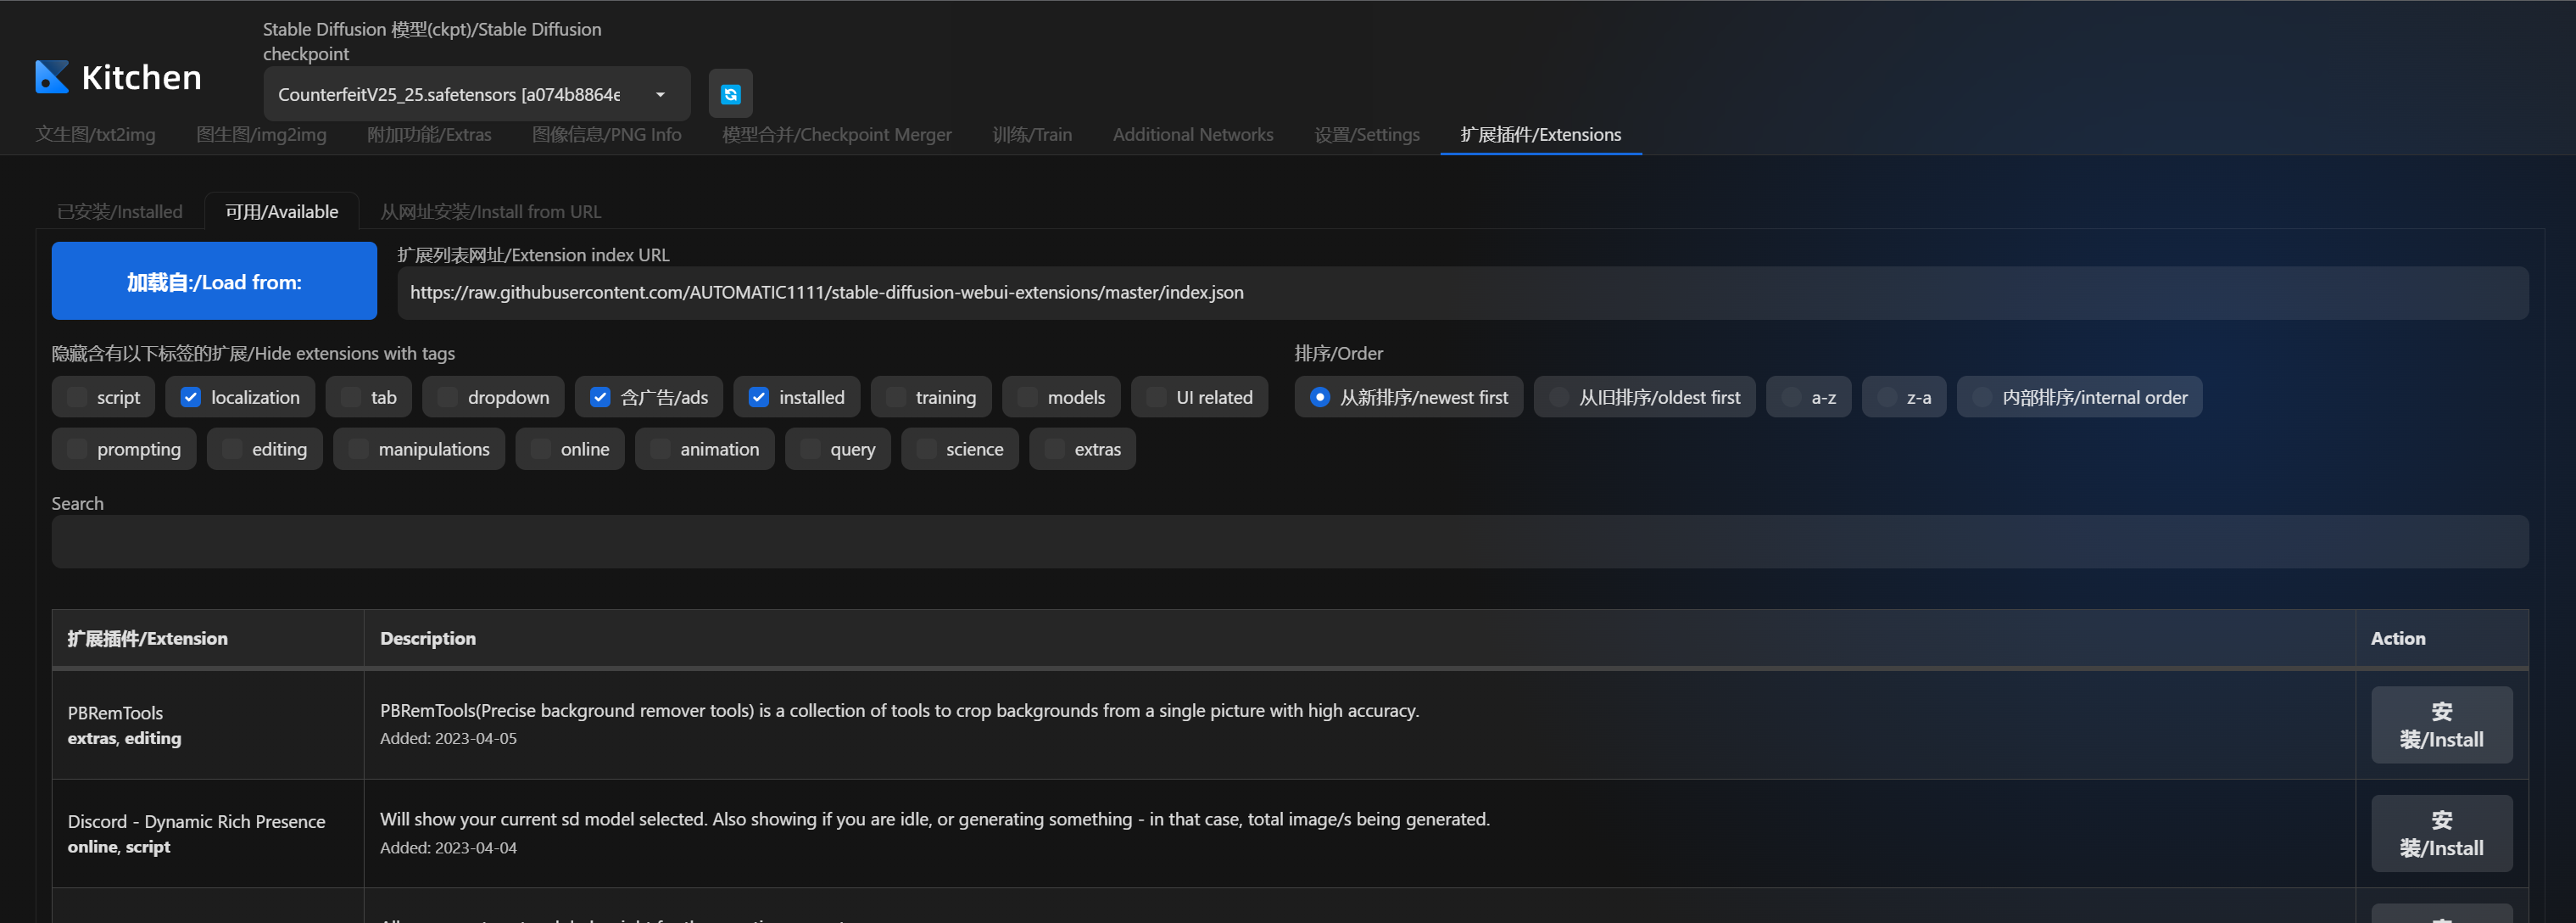Check the animation tag checkbox

pos(661,449)
